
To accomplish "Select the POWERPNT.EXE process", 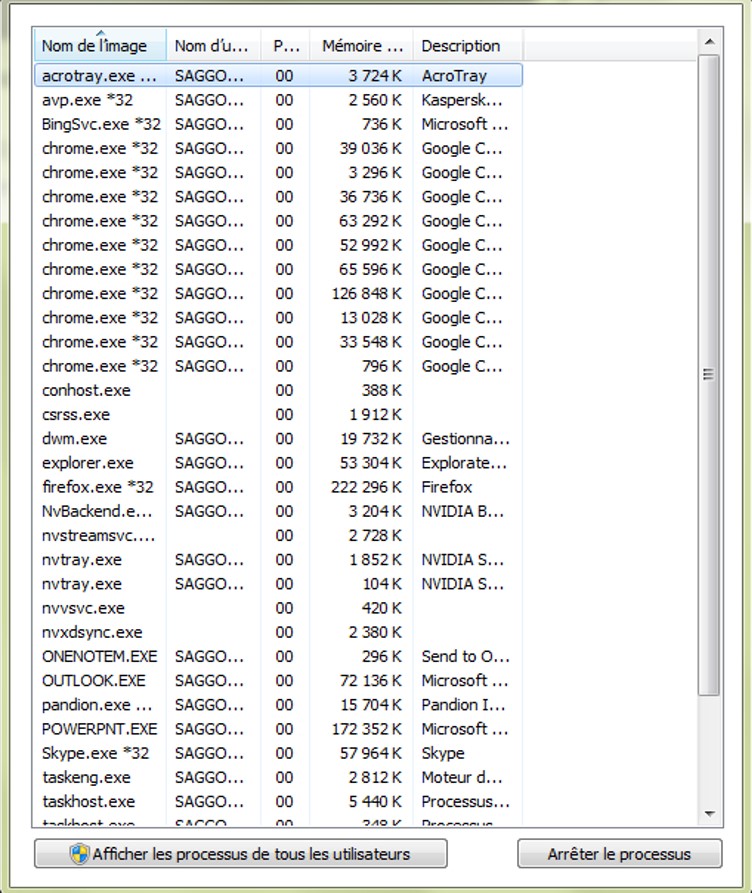I will point(279,730).
